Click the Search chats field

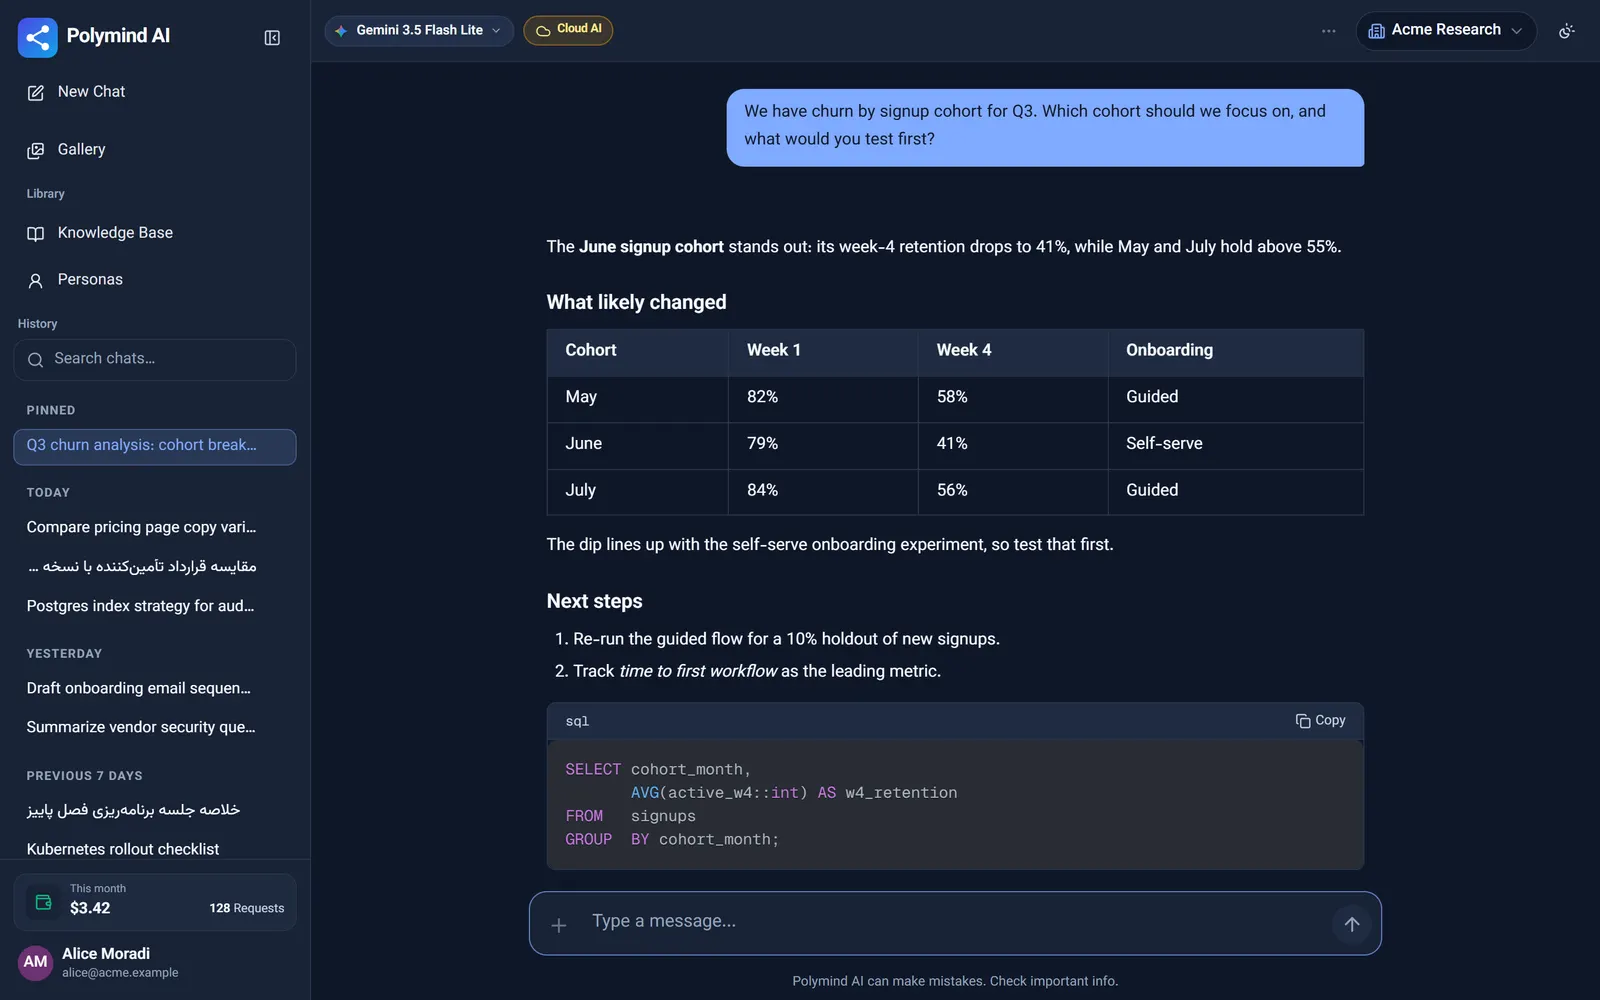pos(155,359)
